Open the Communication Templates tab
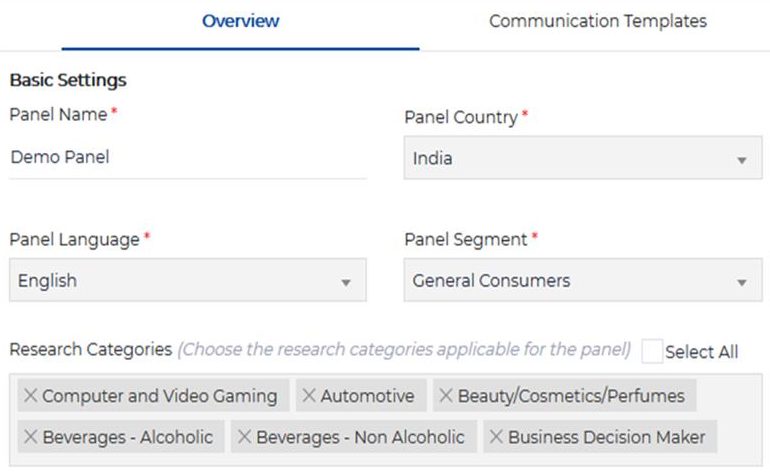Image resolution: width=770 pixels, height=473 pixels. pyautogui.click(x=597, y=21)
